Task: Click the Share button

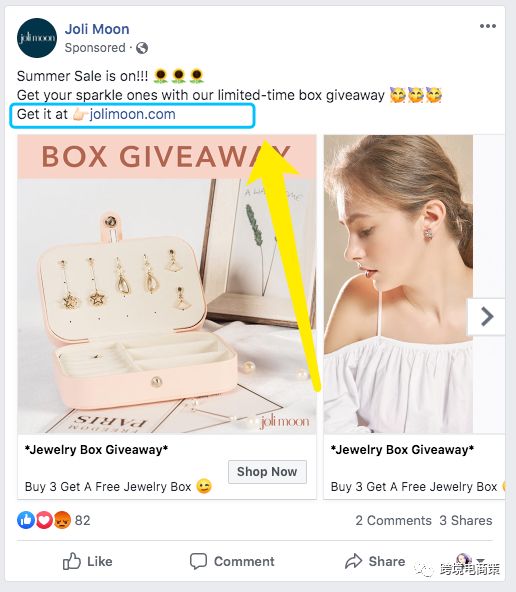Action: tap(375, 561)
